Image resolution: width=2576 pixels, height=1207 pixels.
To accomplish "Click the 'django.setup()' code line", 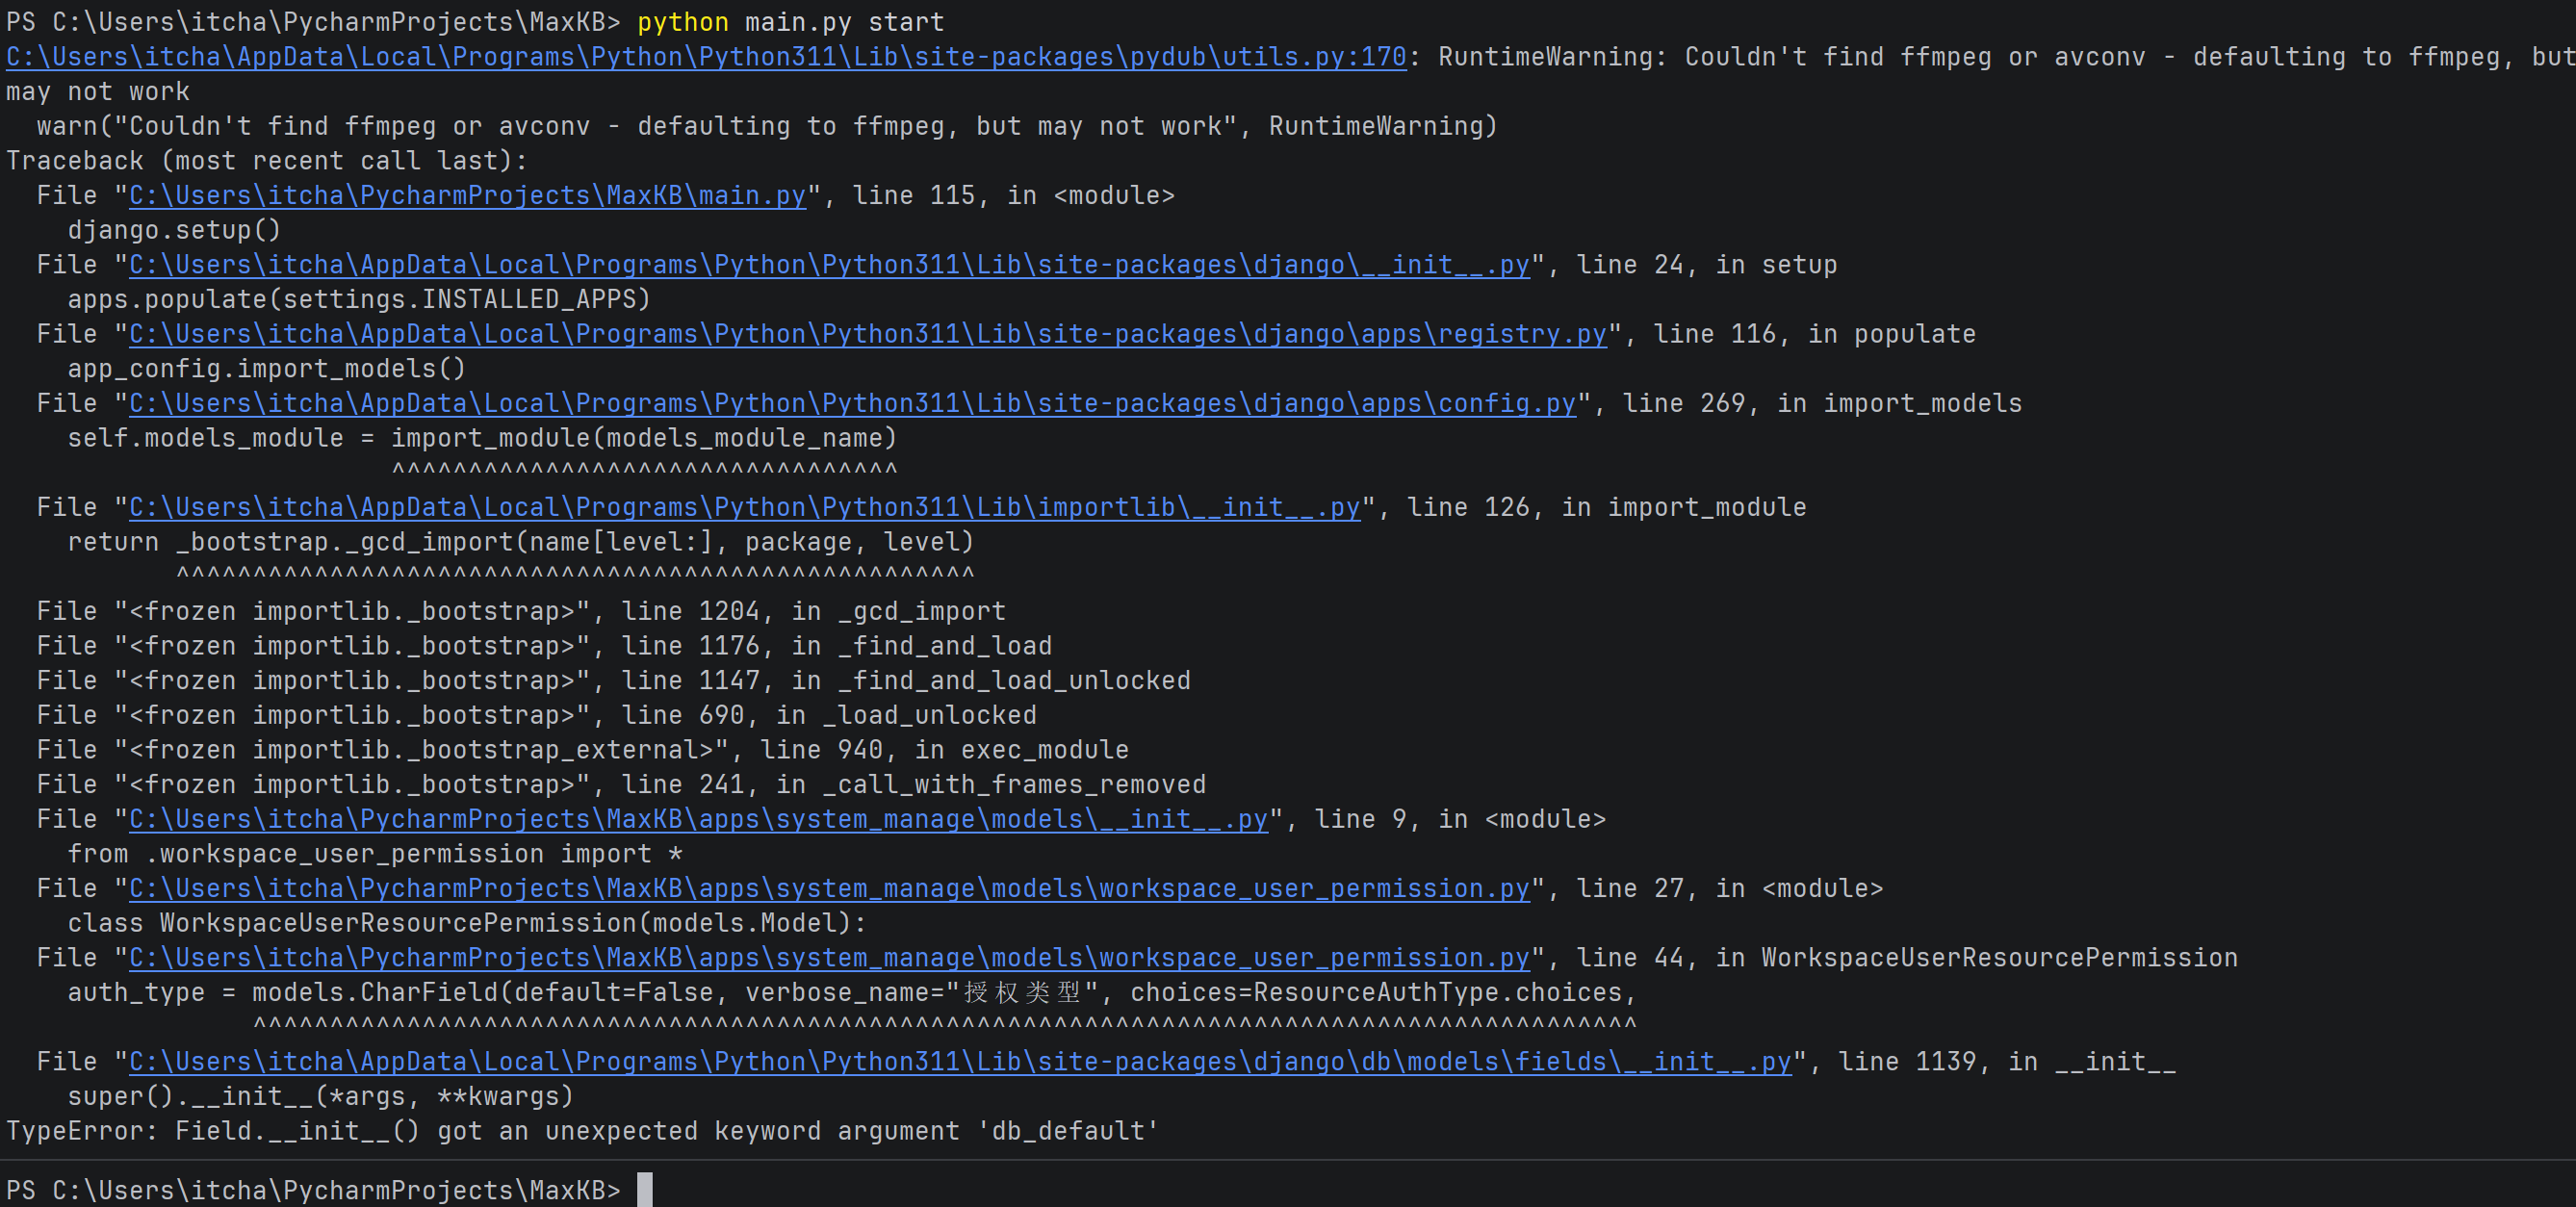I will tap(174, 230).
